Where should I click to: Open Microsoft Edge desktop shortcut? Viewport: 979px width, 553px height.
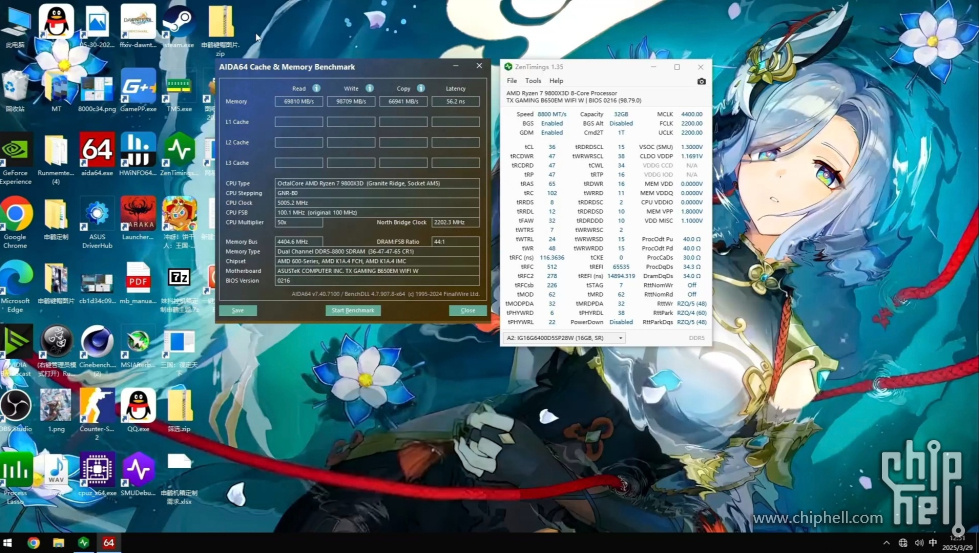16,286
